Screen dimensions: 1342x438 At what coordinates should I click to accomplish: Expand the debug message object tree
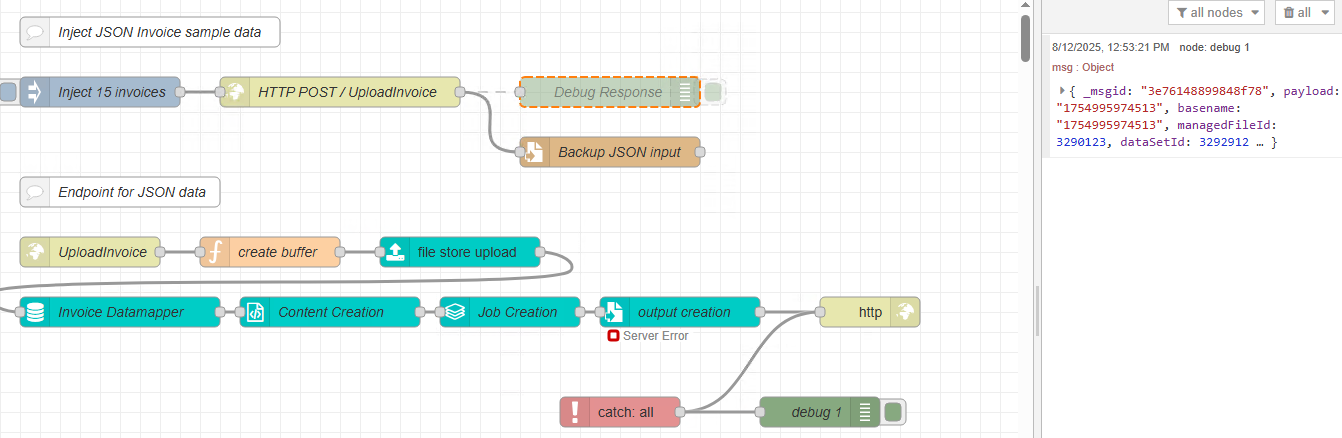(x=1062, y=91)
